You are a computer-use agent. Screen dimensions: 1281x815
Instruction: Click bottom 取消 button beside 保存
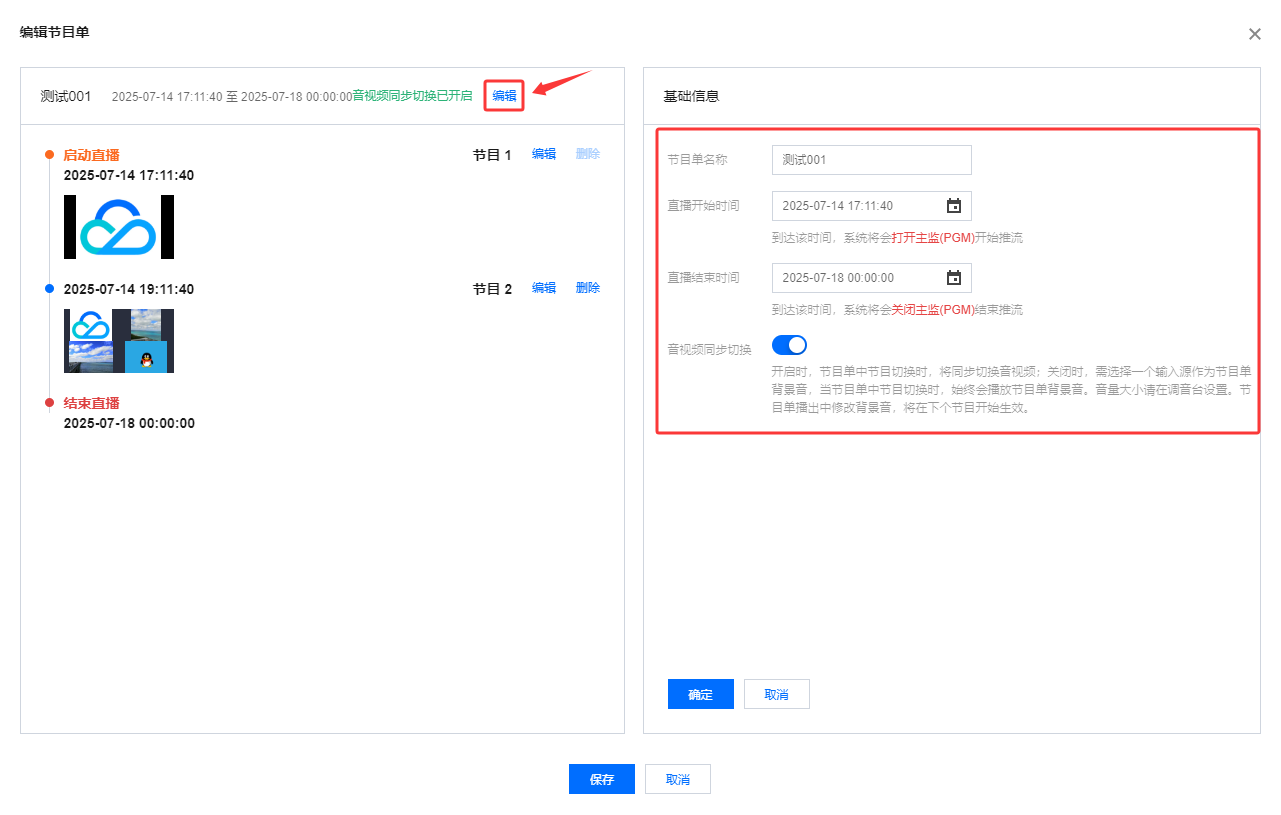tap(678, 779)
